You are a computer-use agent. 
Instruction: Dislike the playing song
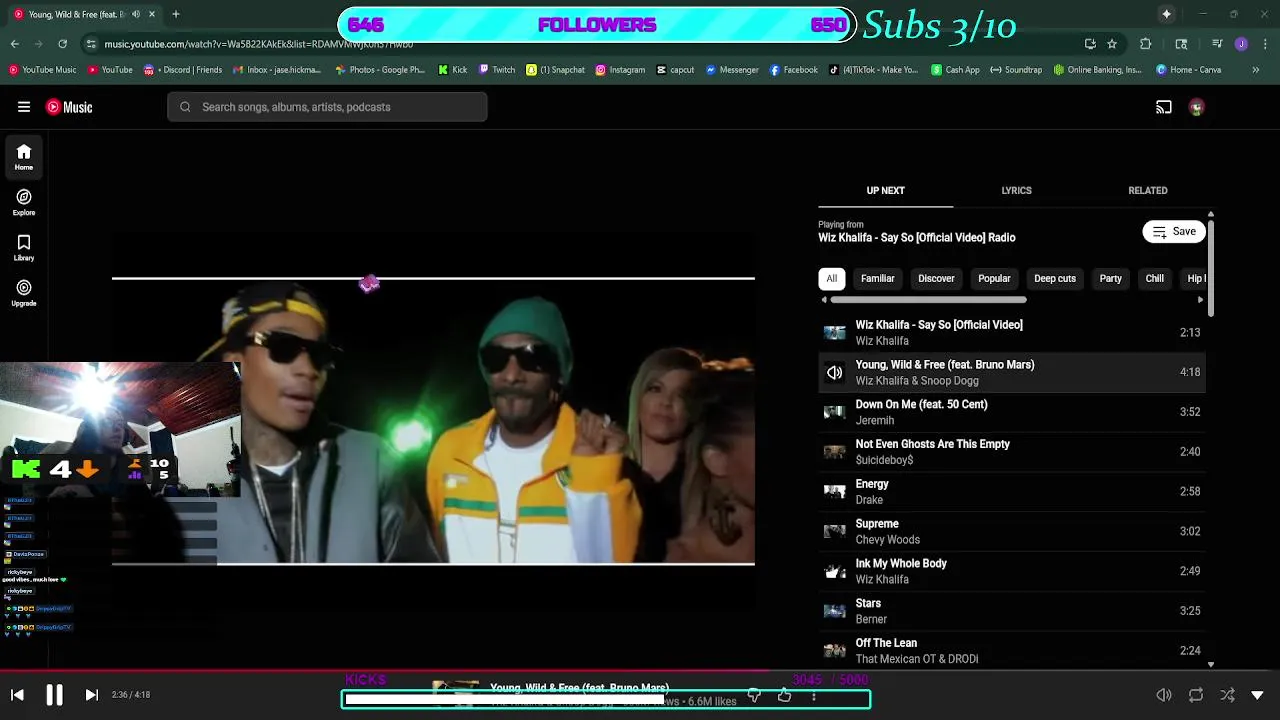(x=755, y=695)
